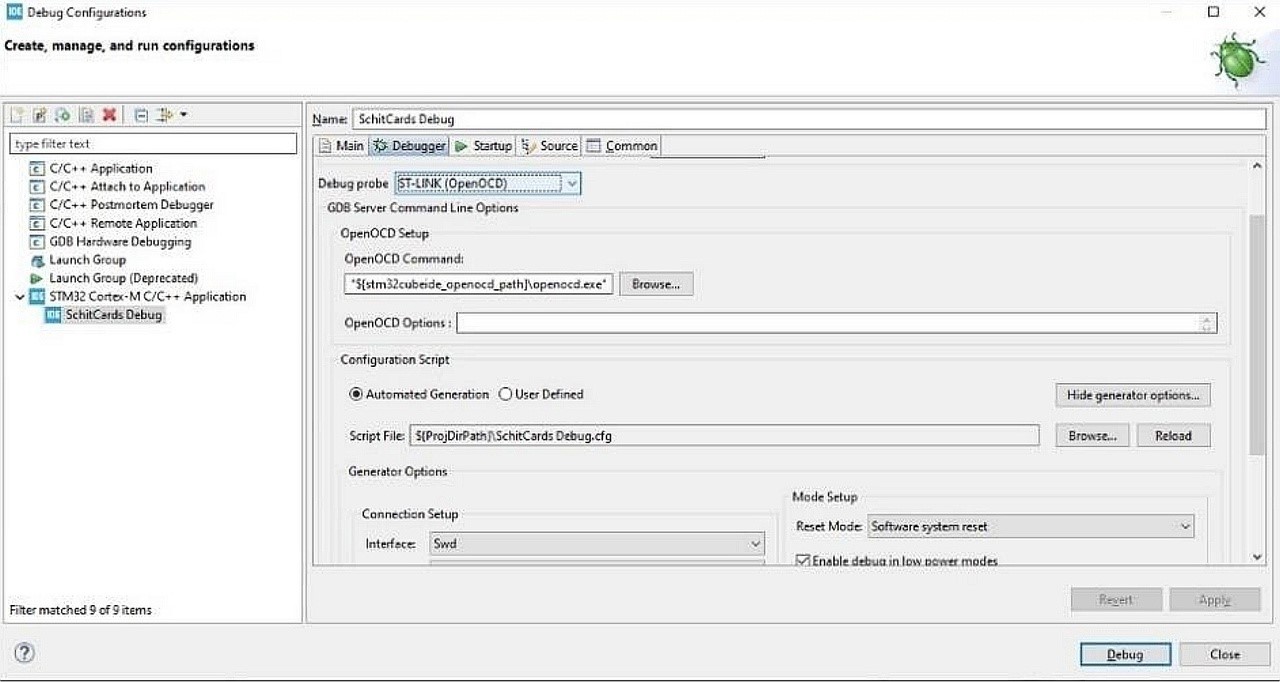Click the help question mark icon
This screenshot has height=682, width=1280.
25,653
